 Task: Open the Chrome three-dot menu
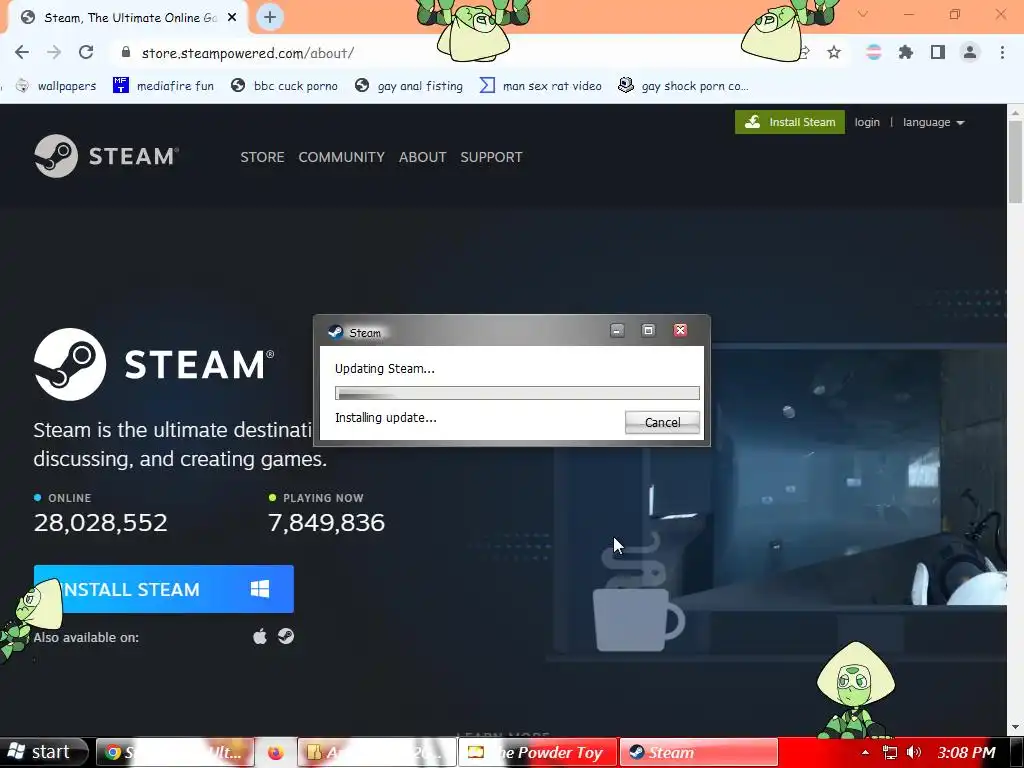[x=1002, y=52]
